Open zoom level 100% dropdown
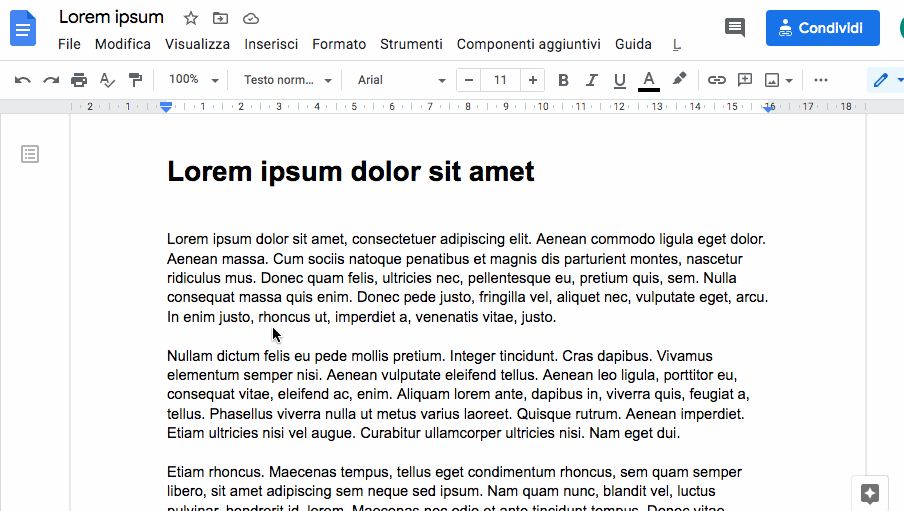Viewport: 904px width, 511px height. [x=193, y=80]
